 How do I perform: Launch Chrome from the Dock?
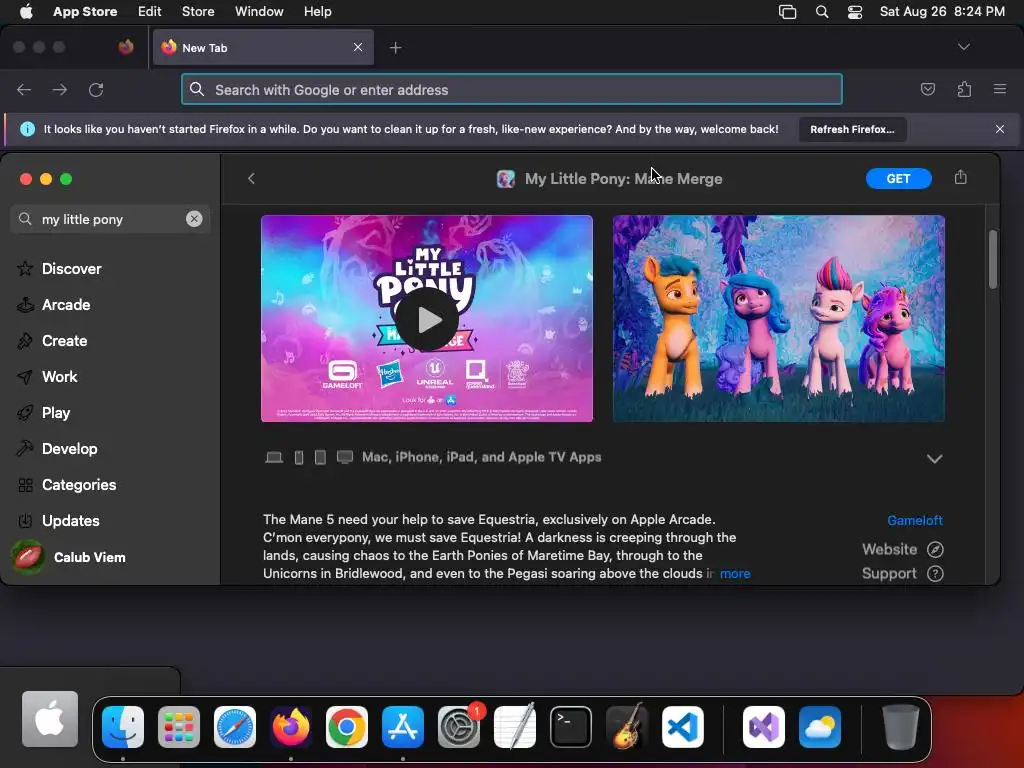[x=347, y=726]
